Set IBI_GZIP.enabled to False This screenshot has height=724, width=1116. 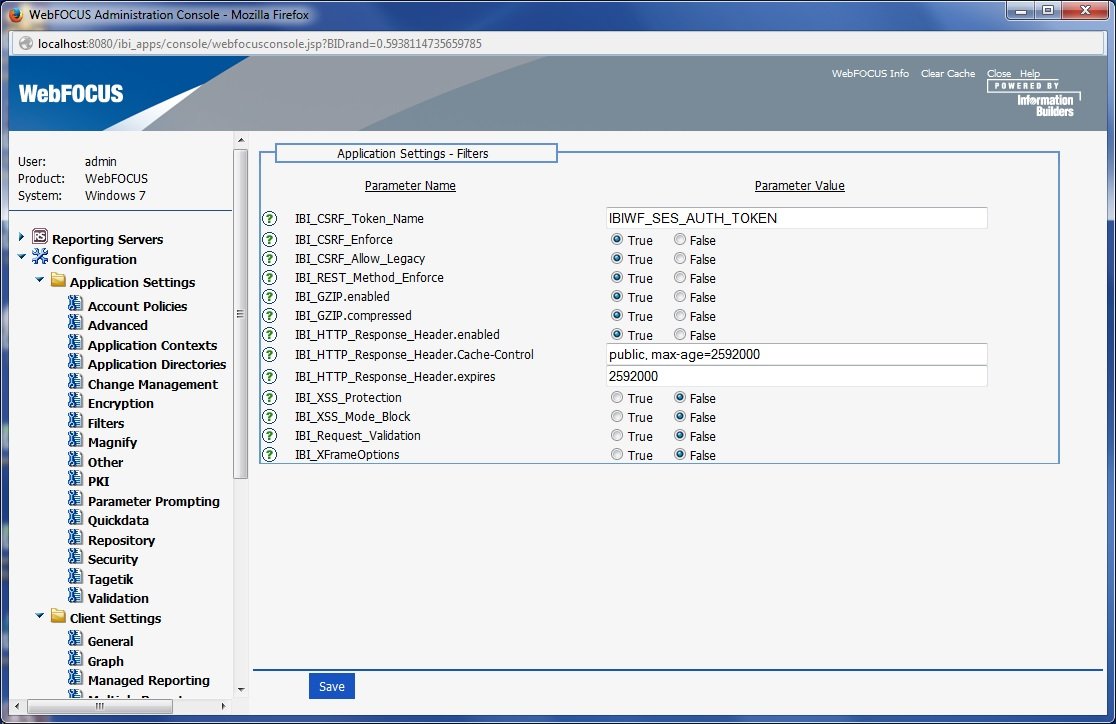680,297
